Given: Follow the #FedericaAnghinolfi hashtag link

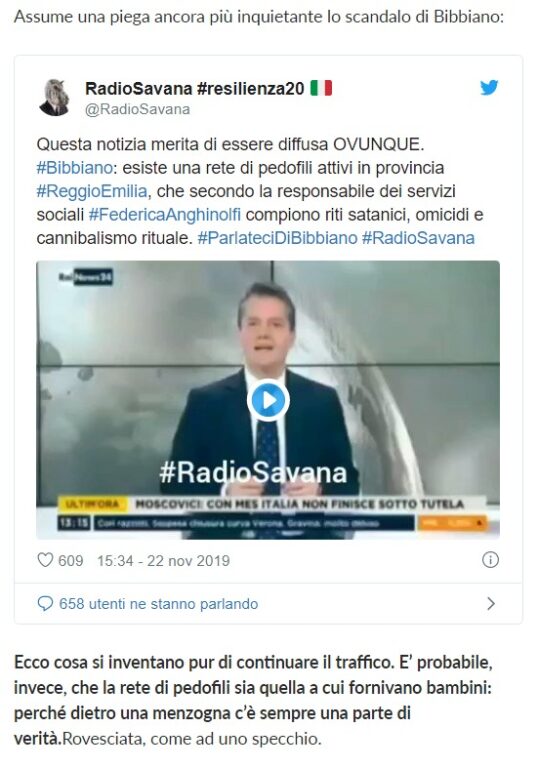Looking at the screenshot, I should point(165,215).
